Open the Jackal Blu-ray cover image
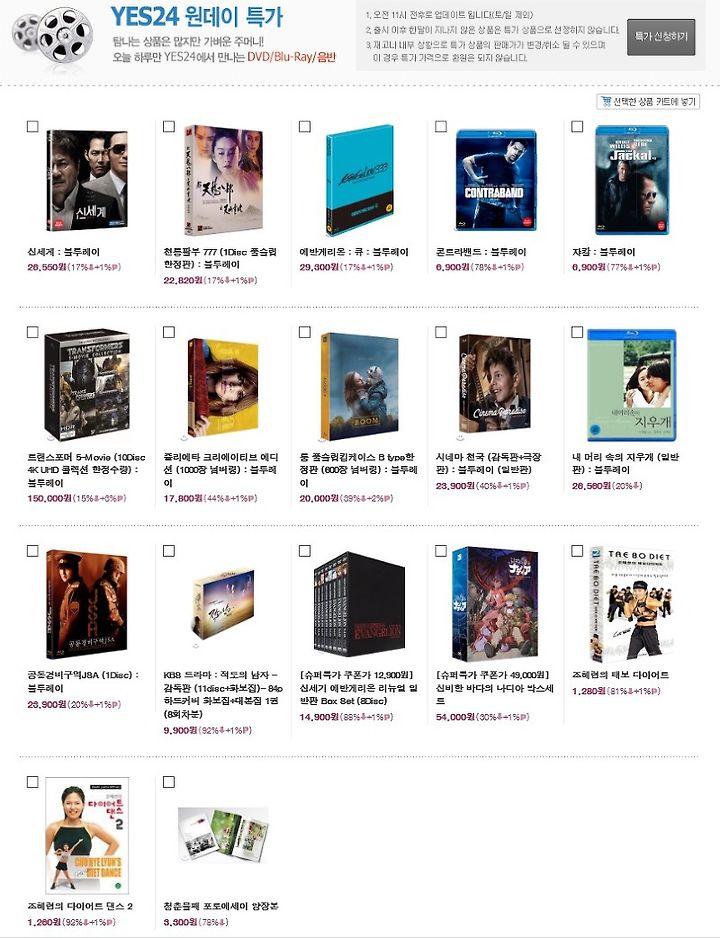Viewport: 720px width, 938px height. (632, 180)
